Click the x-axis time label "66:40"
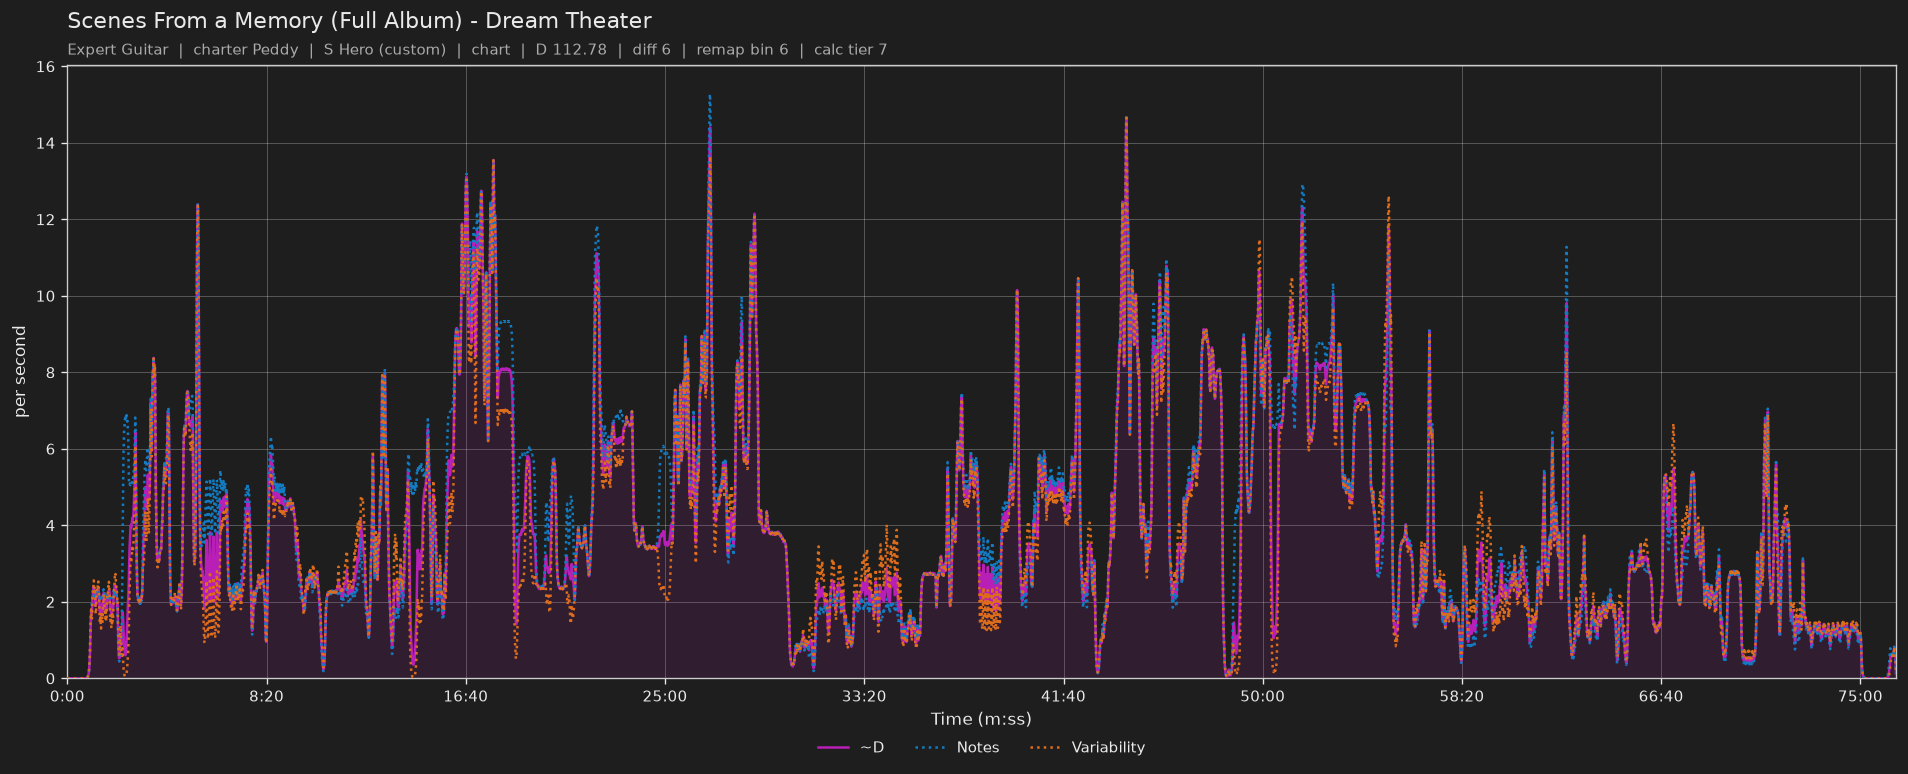Viewport: 1908px width, 774px height. [1661, 696]
